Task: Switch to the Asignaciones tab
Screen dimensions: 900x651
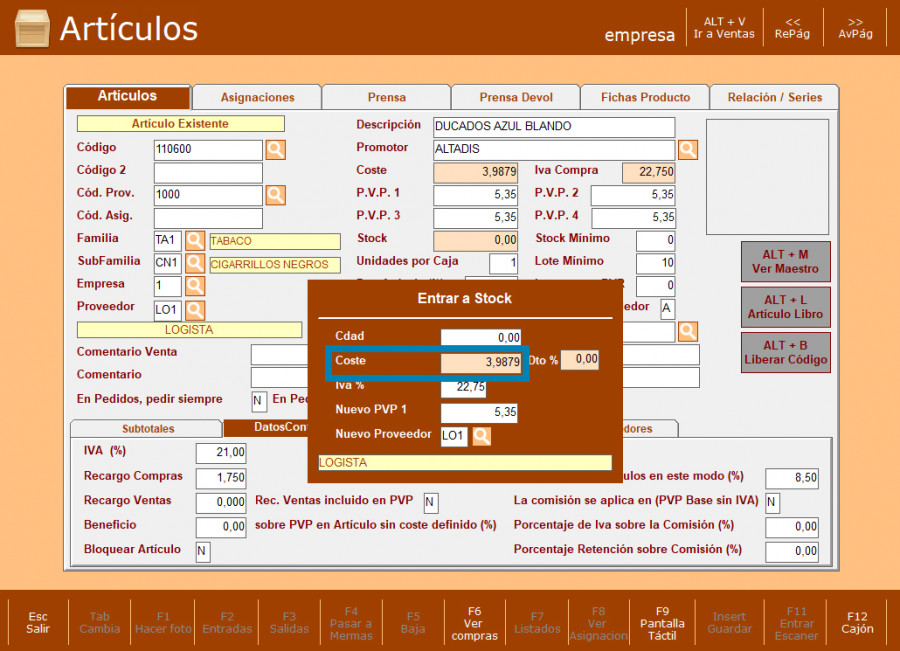Action: 257,98
